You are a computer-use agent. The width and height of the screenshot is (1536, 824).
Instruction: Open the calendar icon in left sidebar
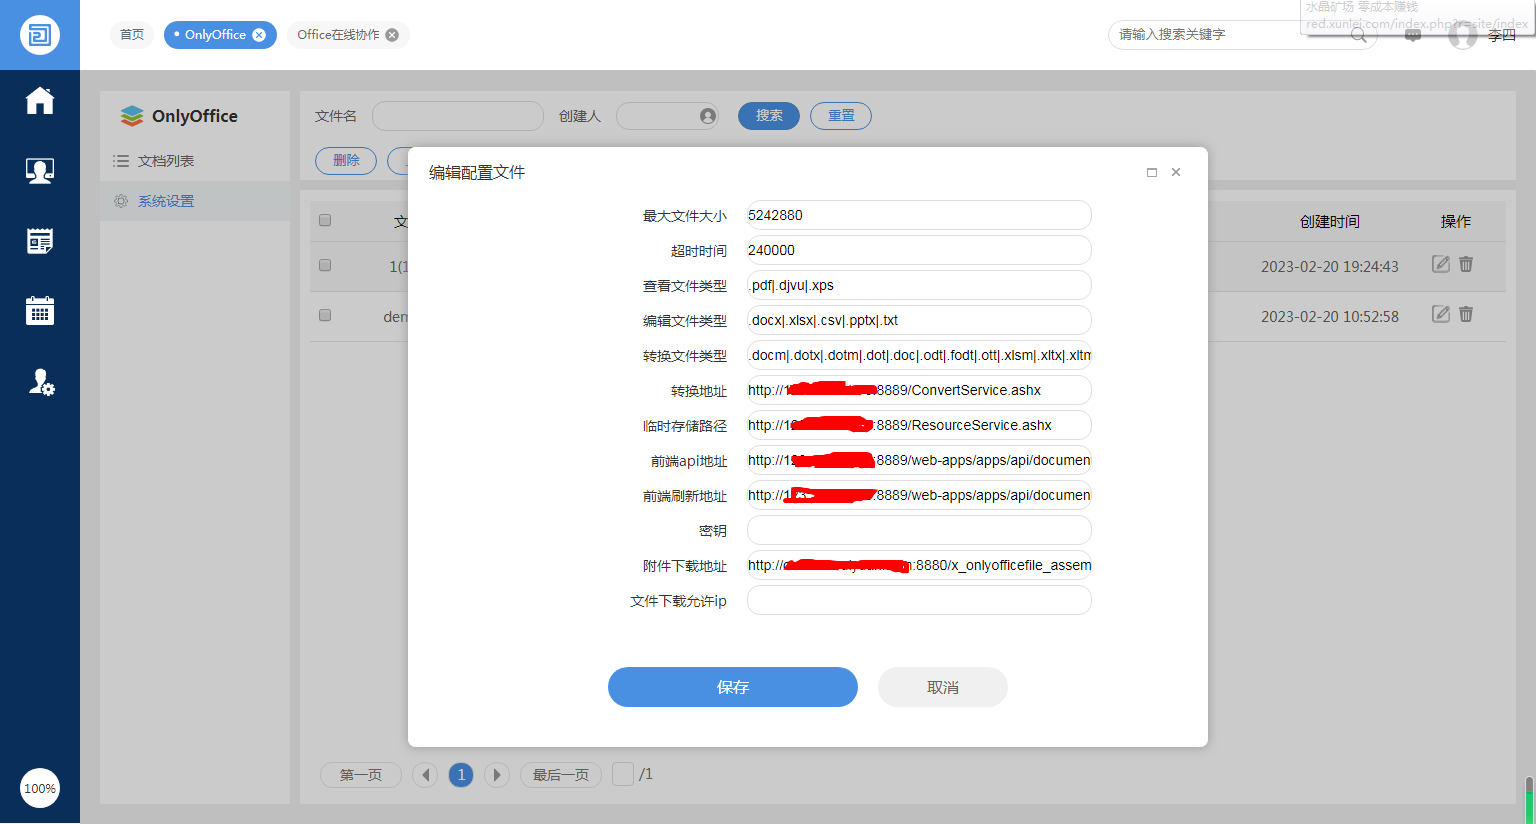(40, 311)
